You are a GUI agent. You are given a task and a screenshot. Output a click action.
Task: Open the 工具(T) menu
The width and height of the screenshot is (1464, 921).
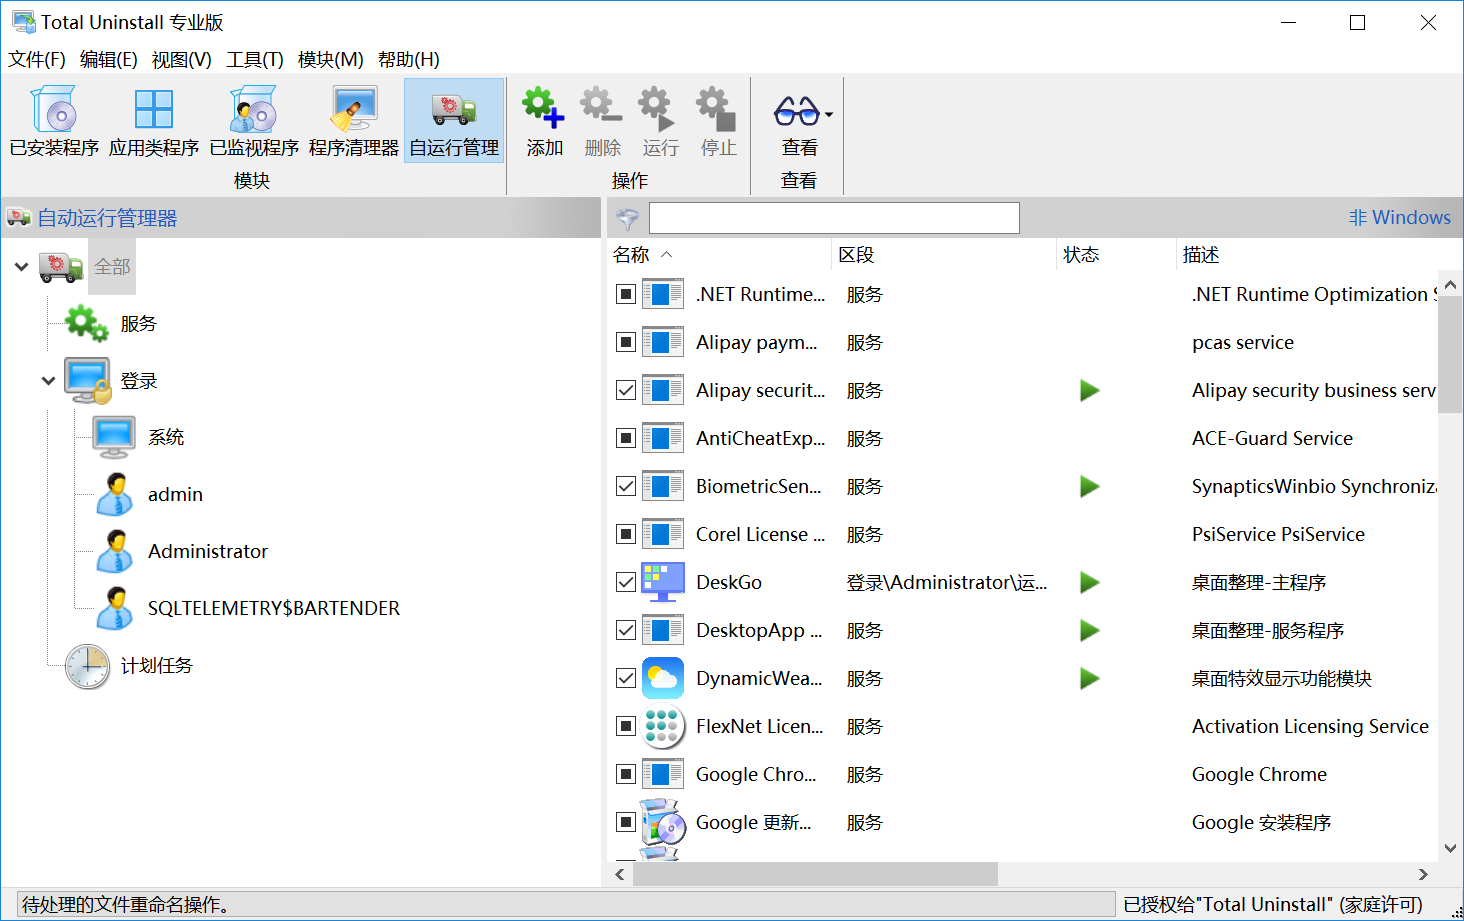tap(255, 60)
